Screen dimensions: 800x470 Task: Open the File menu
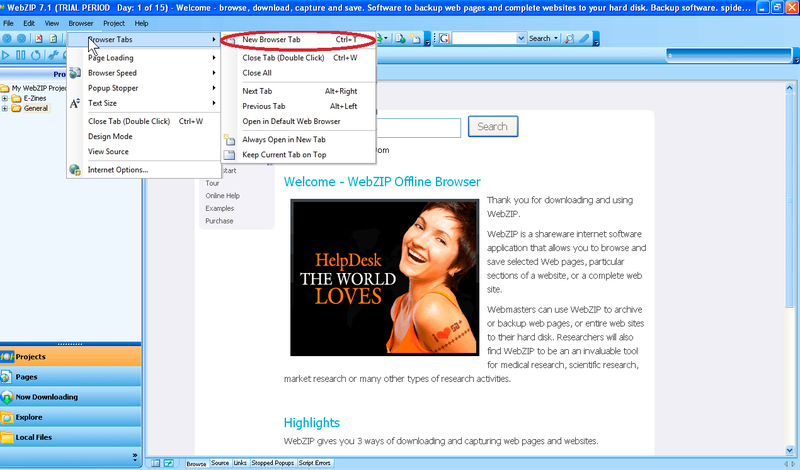tap(8, 23)
